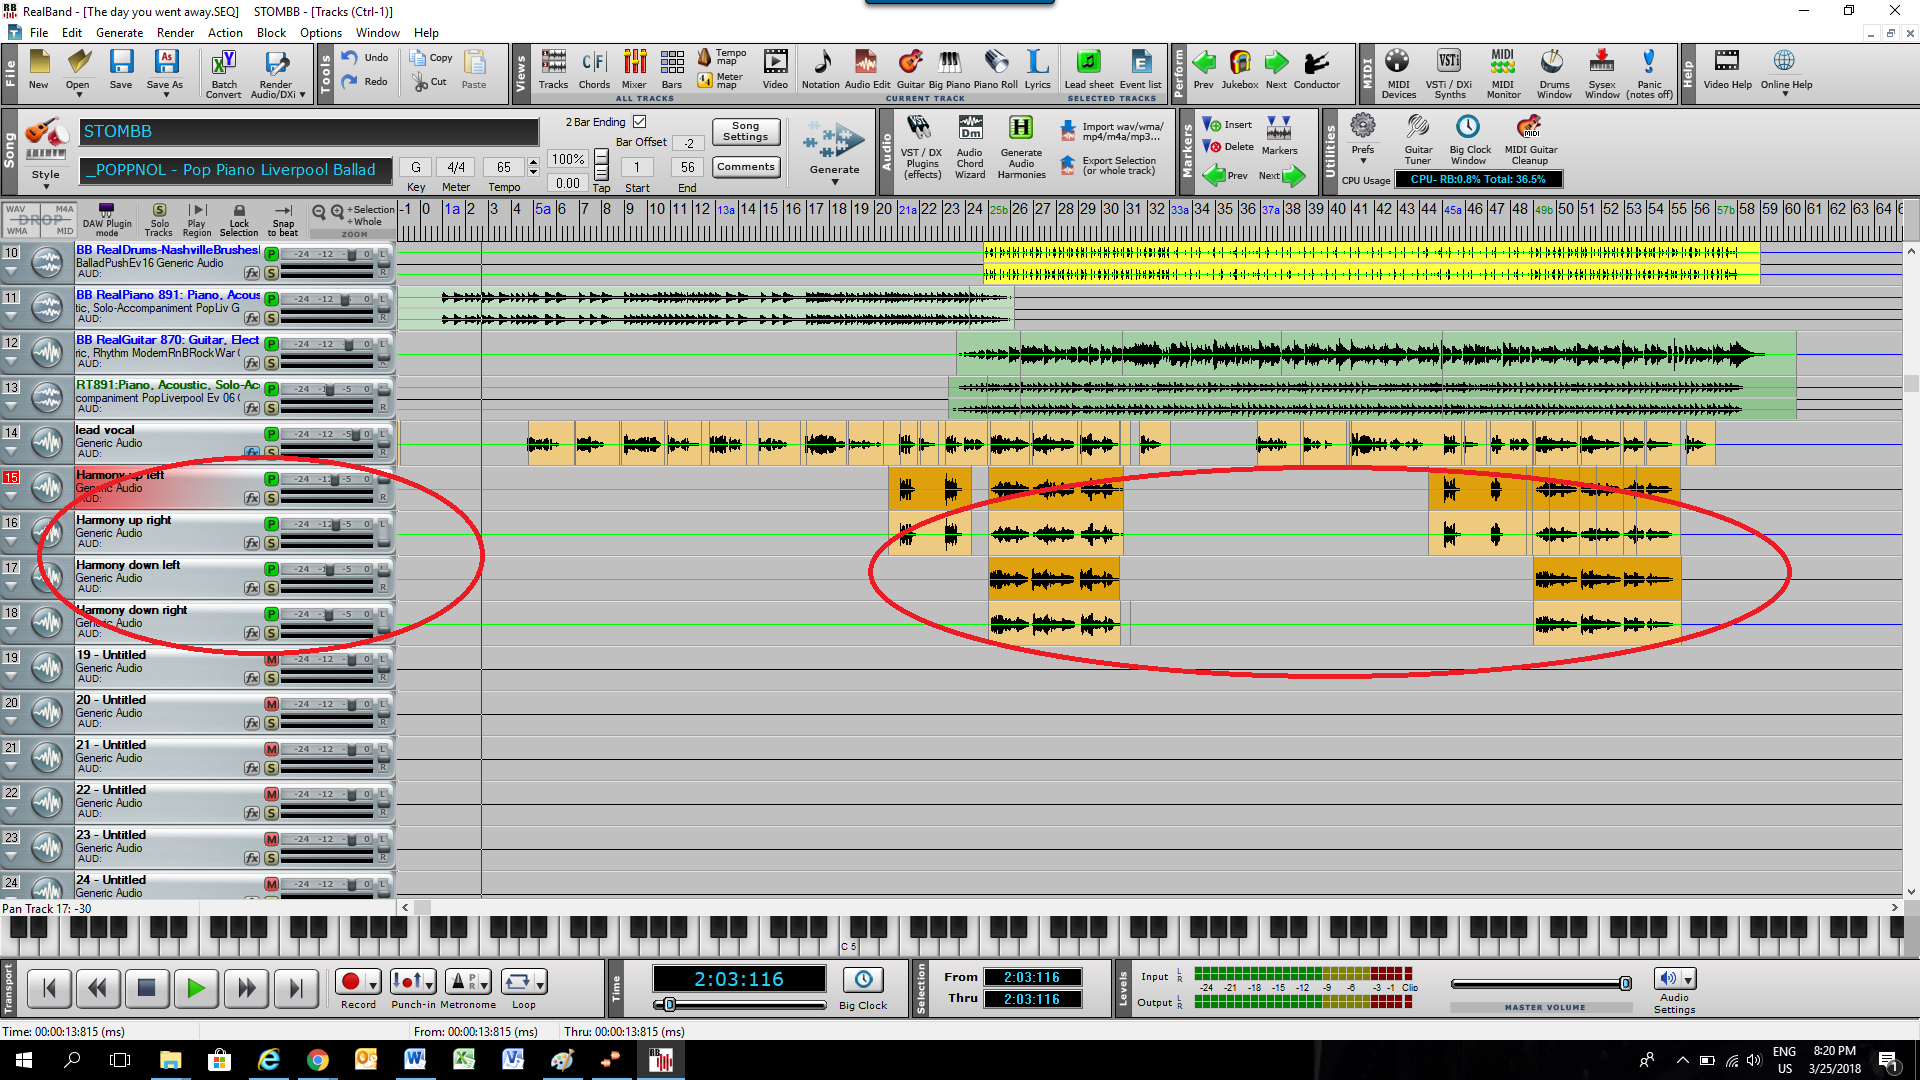Open the Conductor window

pos(1316,70)
